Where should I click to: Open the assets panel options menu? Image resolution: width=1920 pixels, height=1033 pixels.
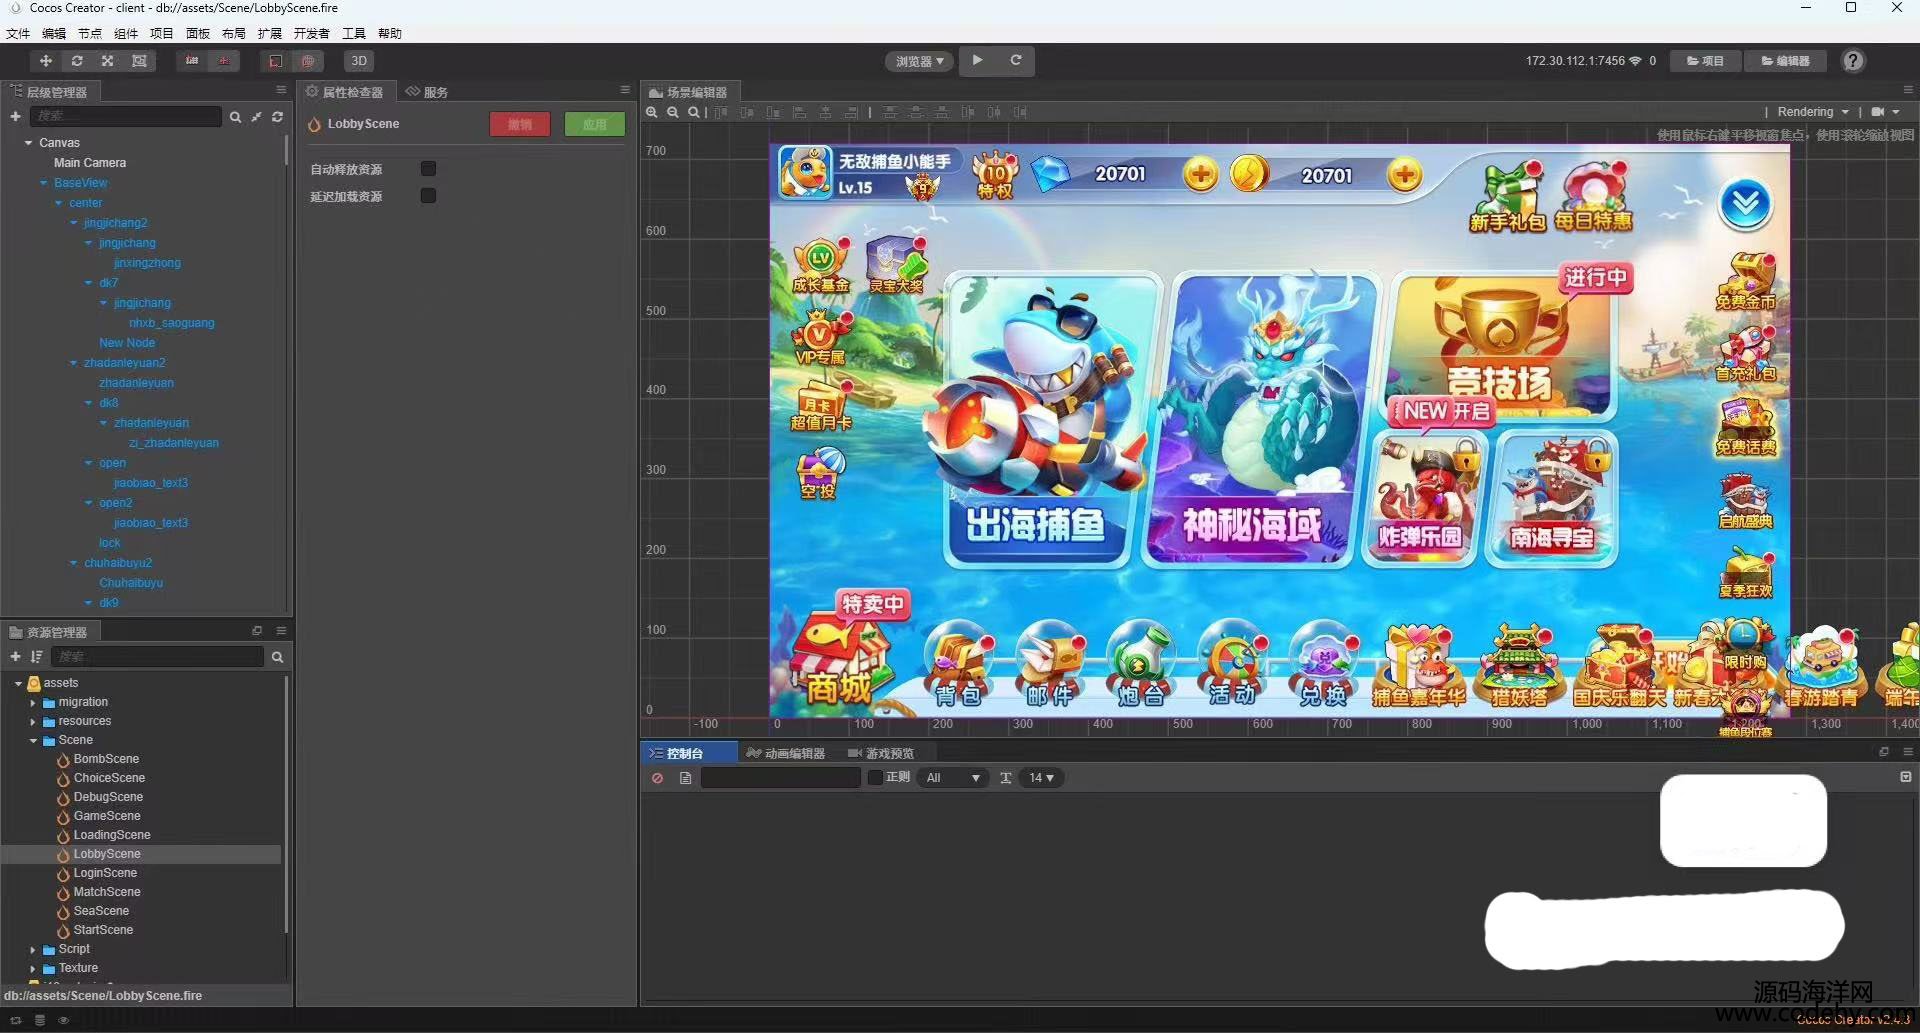281,630
